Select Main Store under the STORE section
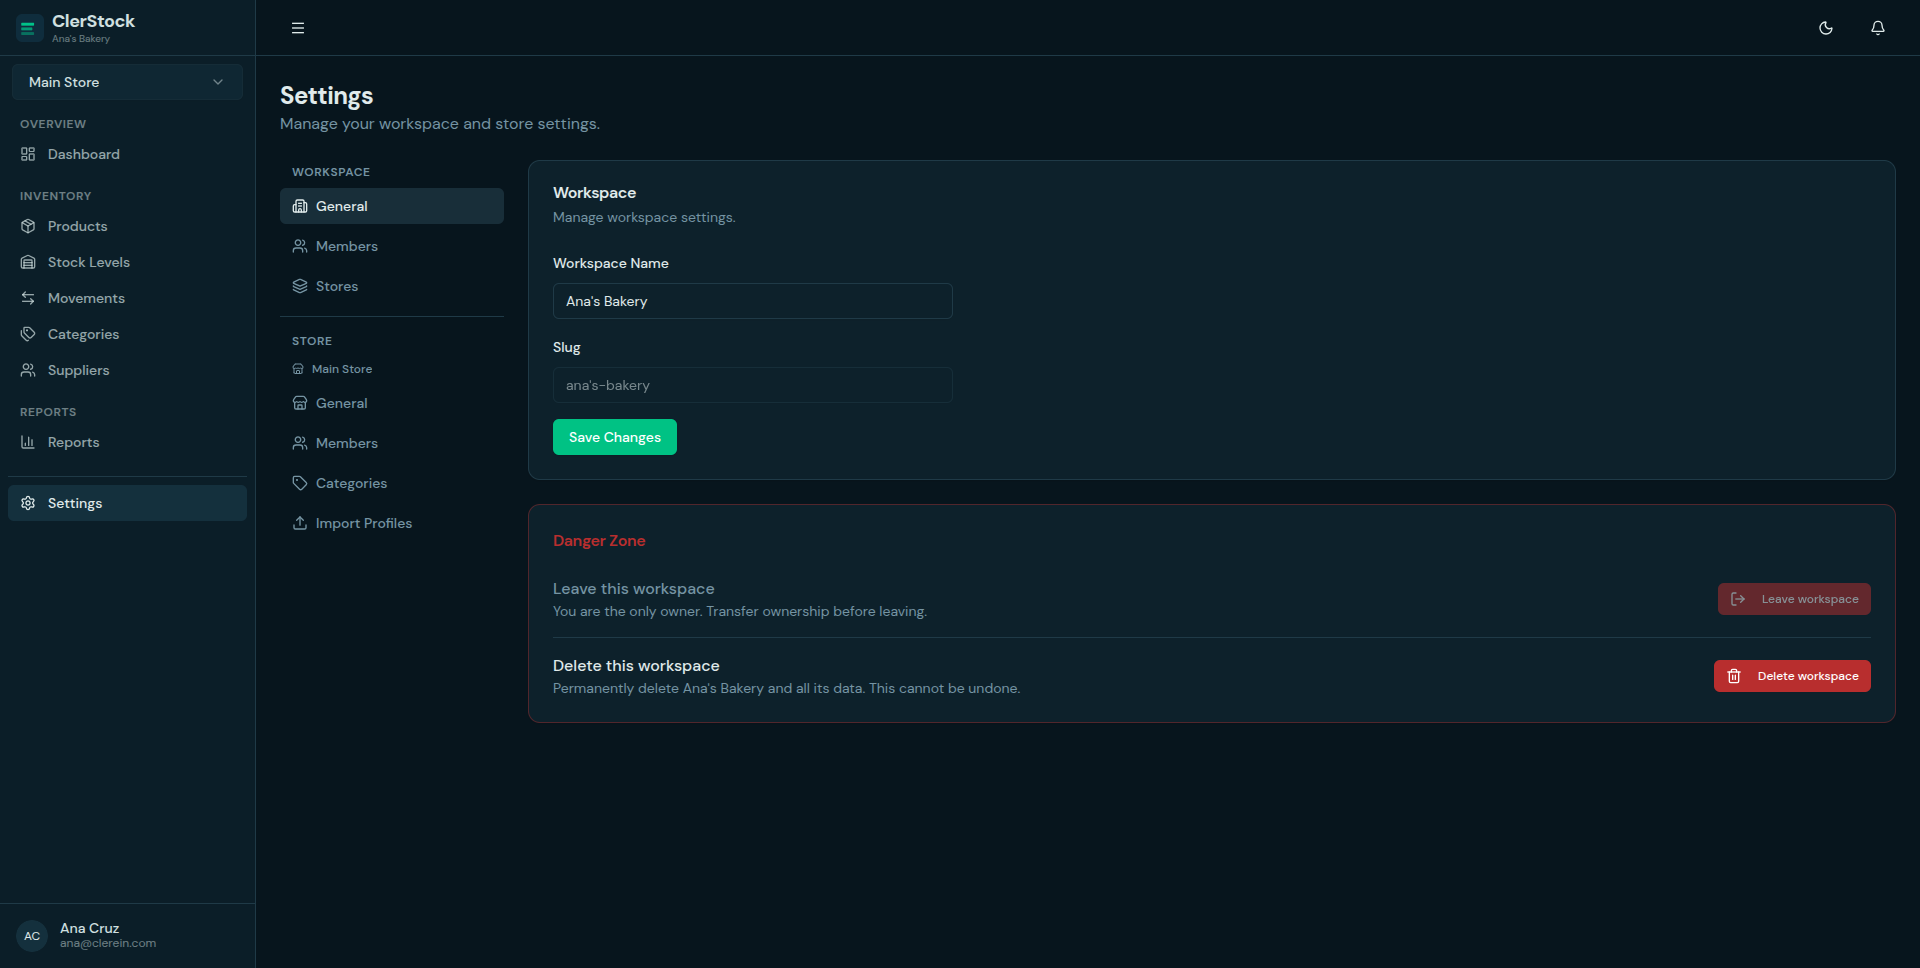 pos(343,369)
